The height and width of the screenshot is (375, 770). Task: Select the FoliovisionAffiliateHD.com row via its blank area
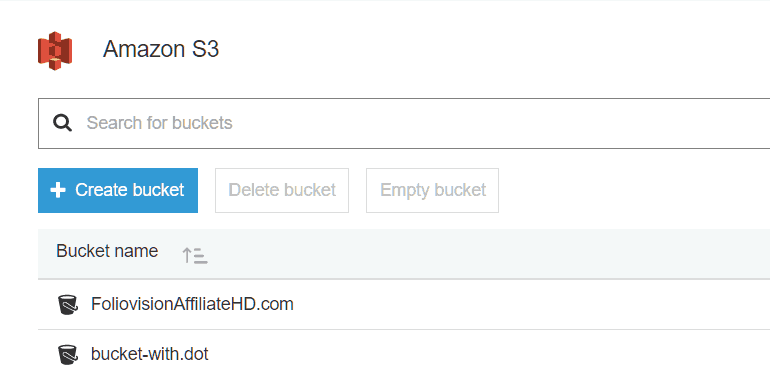pyautogui.click(x=530, y=304)
